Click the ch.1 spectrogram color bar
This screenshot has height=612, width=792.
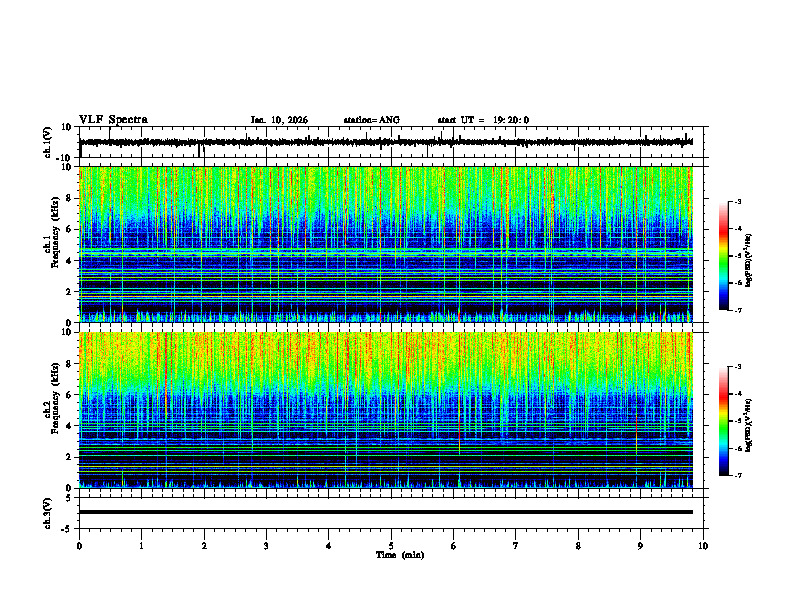click(x=723, y=256)
